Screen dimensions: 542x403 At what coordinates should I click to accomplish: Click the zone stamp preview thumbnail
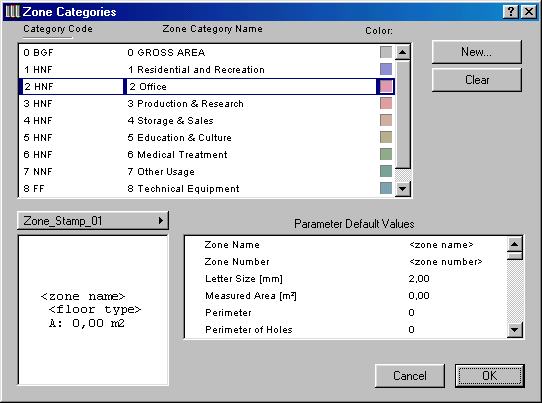point(93,310)
